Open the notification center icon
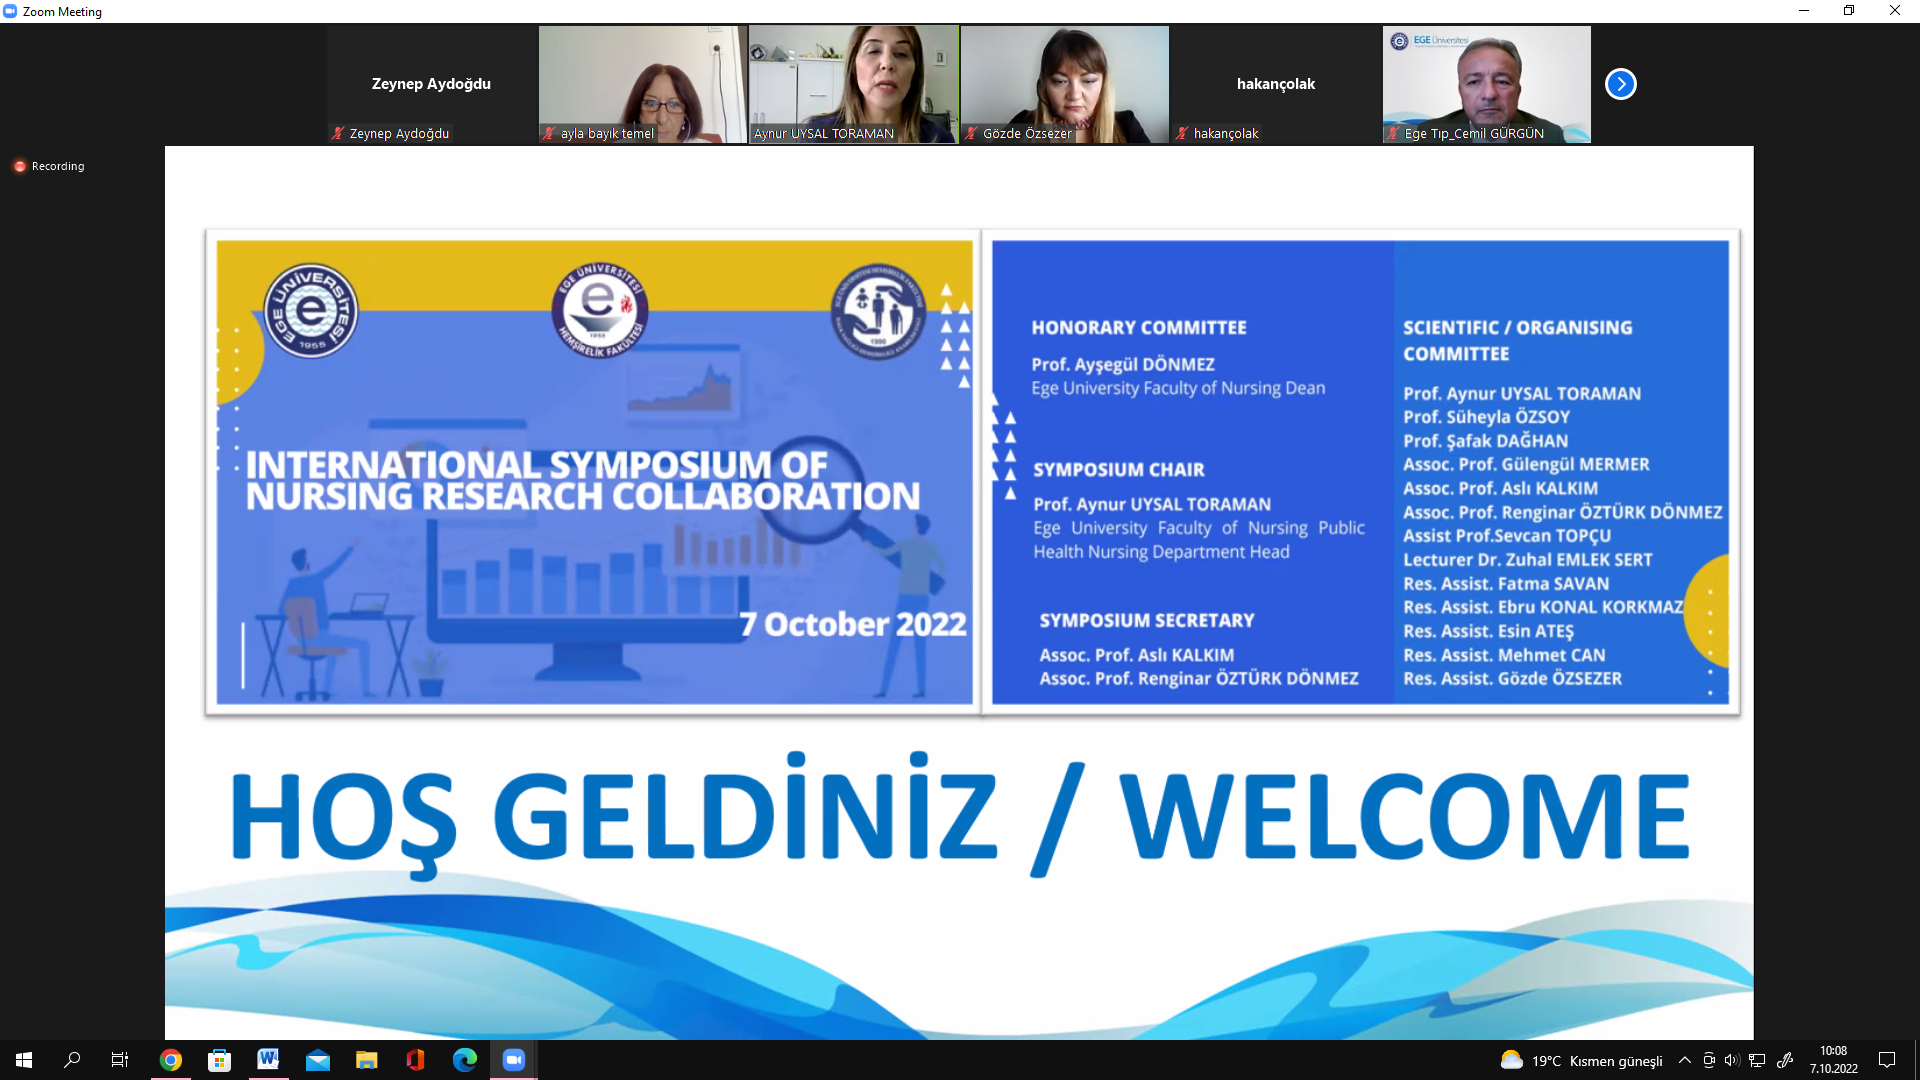1920x1080 pixels. (x=1887, y=1060)
